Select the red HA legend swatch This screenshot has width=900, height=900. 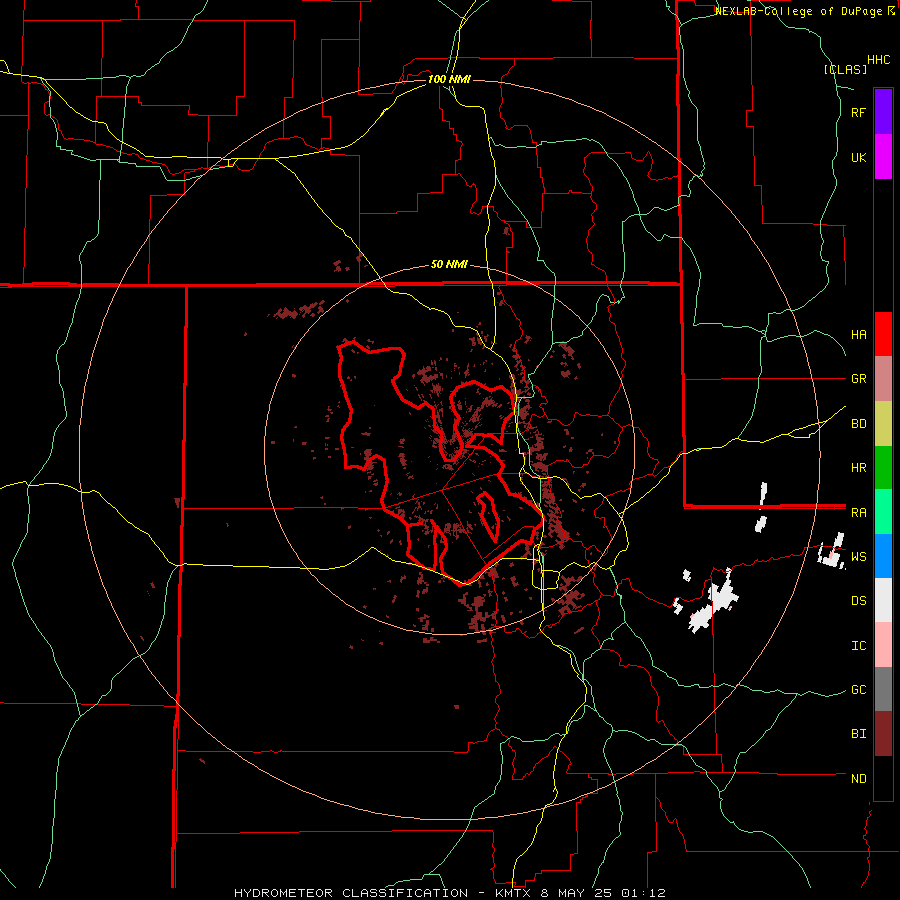point(883,334)
